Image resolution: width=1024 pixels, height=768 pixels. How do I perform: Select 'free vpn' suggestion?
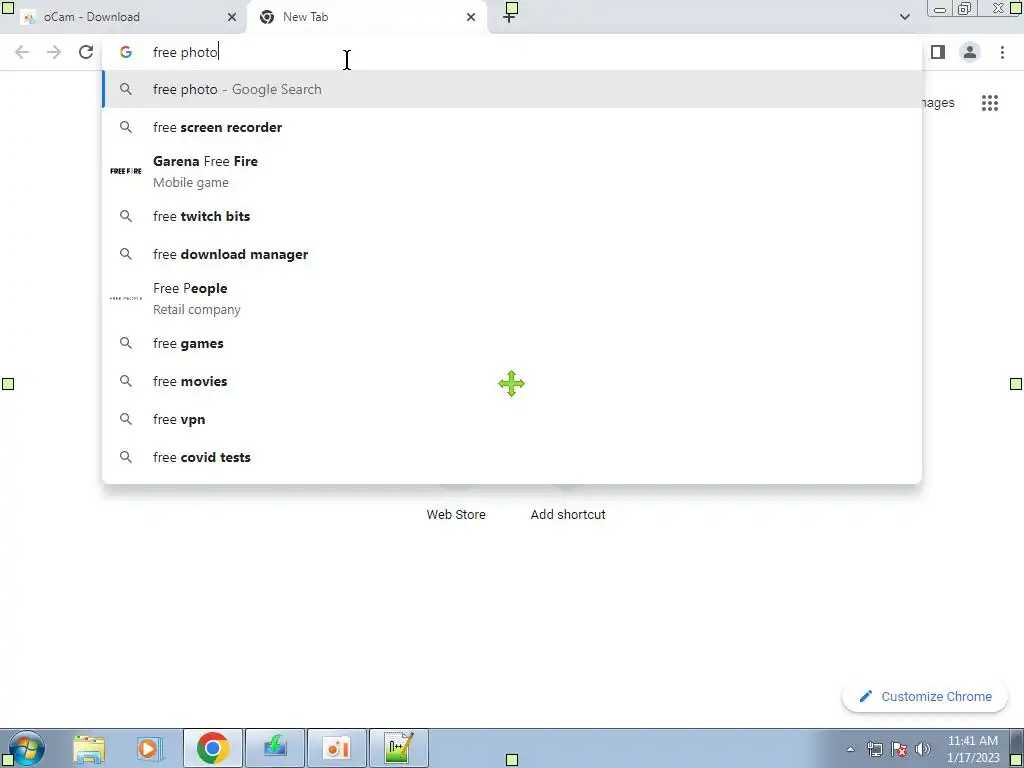click(512, 419)
